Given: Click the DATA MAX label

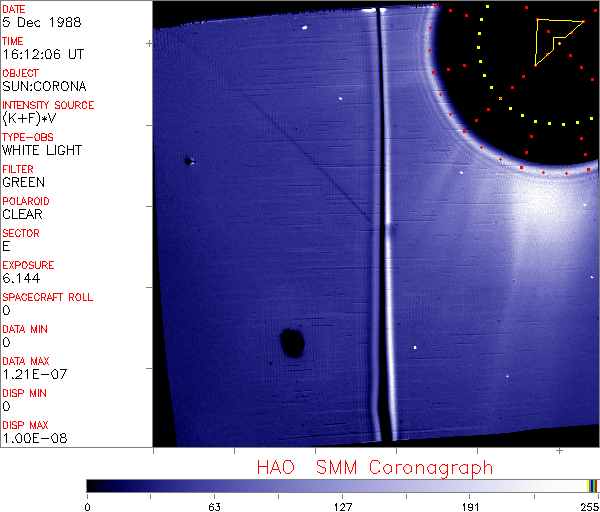Looking at the screenshot, I should (x=26, y=361).
